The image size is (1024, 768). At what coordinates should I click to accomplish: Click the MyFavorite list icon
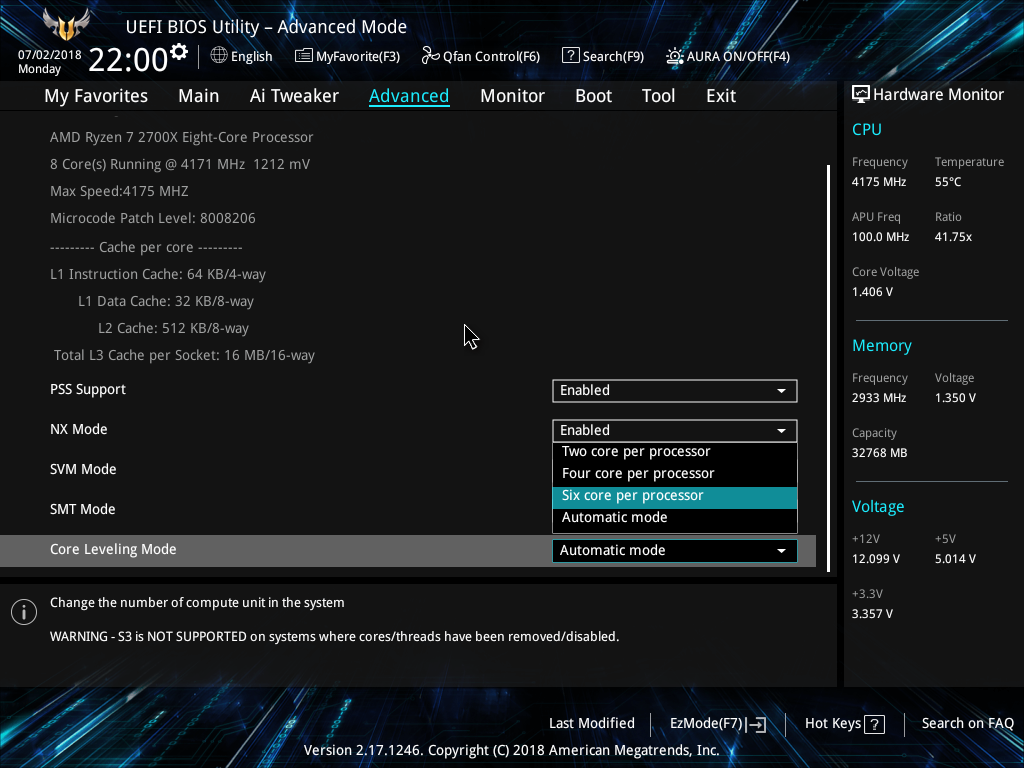pos(304,56)
